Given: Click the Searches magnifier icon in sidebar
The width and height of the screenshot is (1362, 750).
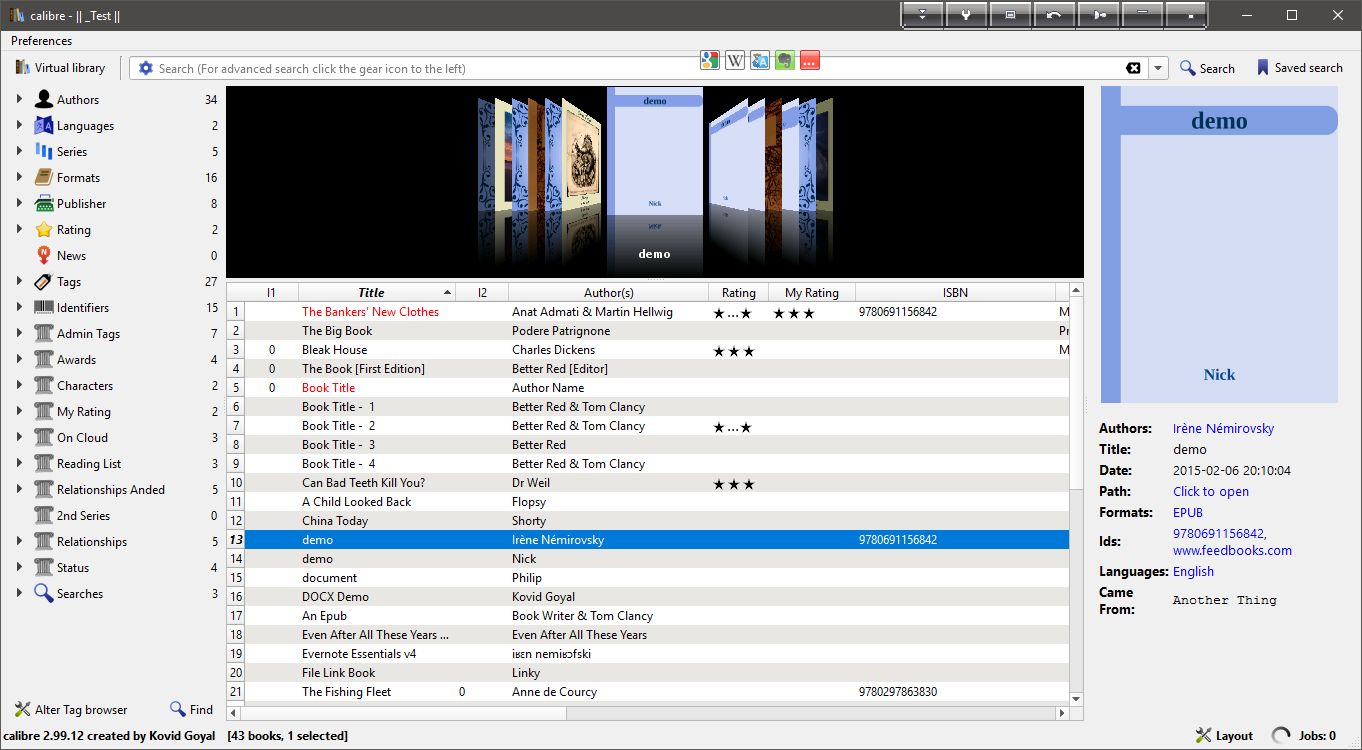Looking at the screenshot, I should tap(44, 593).
